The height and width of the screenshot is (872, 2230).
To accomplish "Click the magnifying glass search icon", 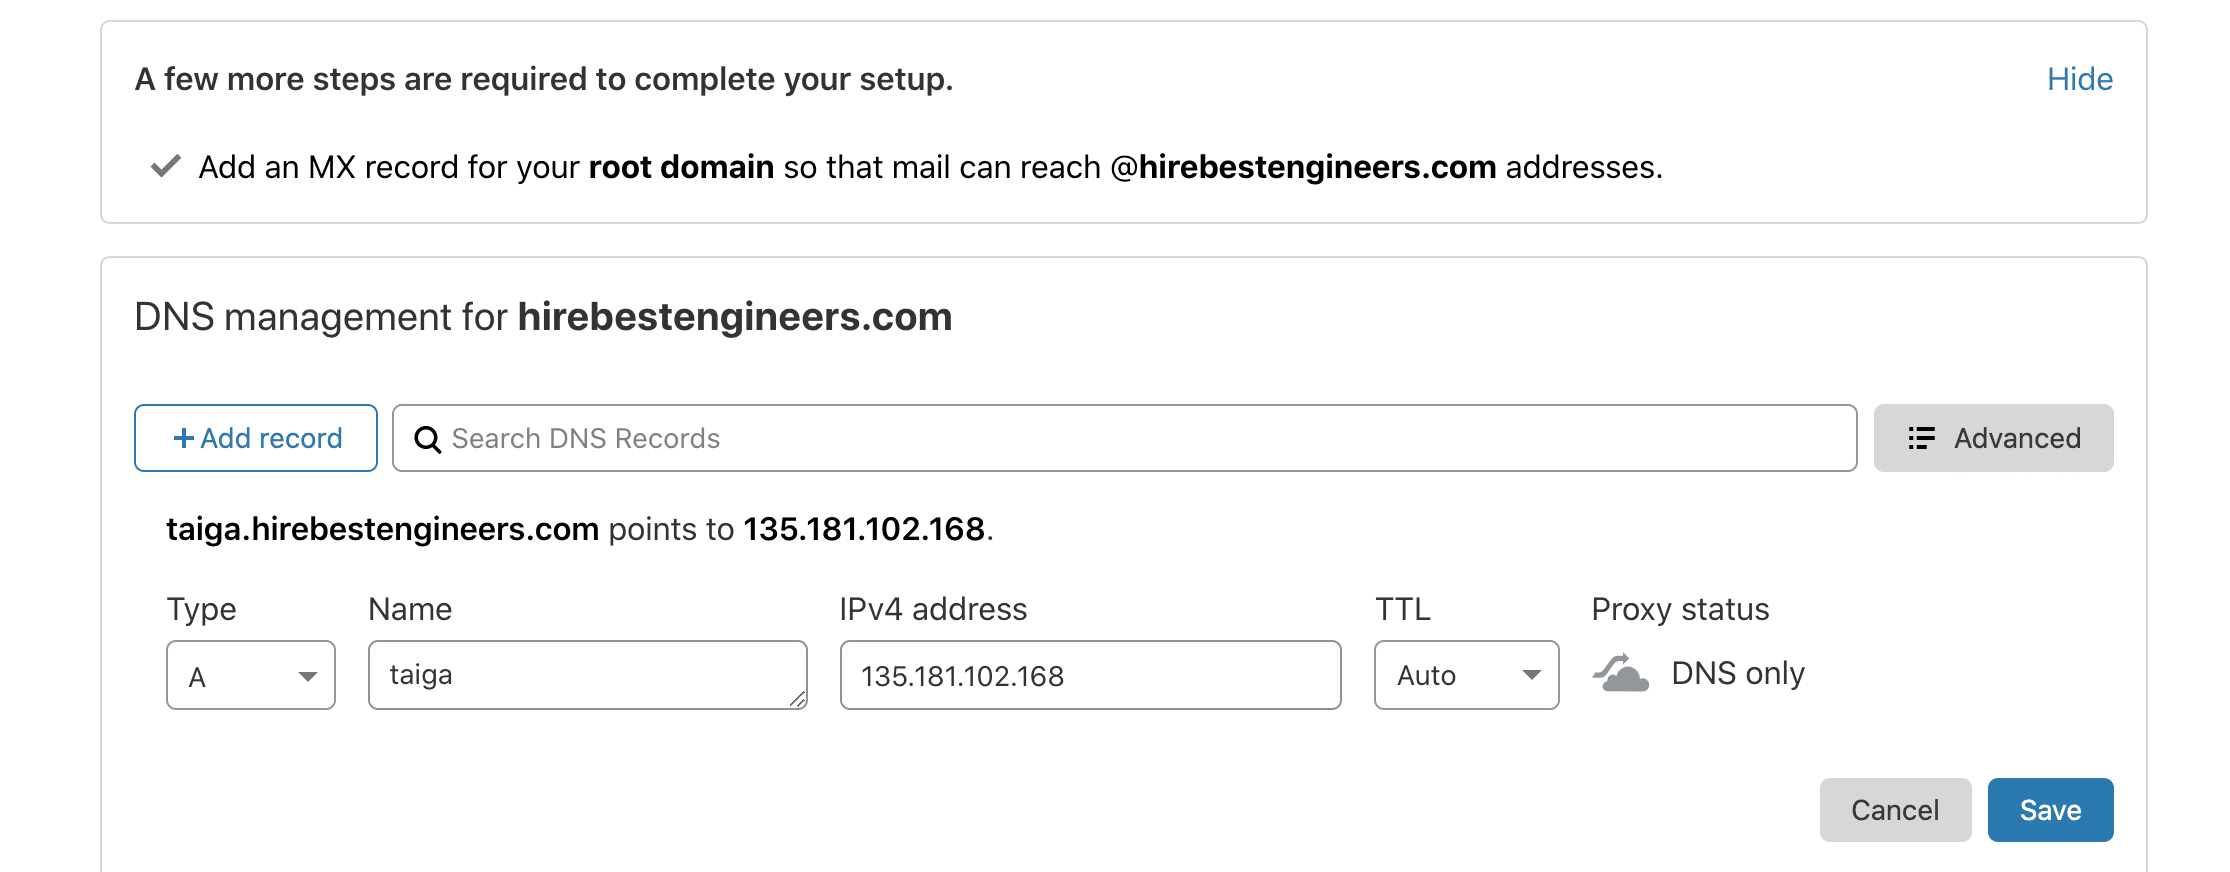I will (x=427, y=439).
